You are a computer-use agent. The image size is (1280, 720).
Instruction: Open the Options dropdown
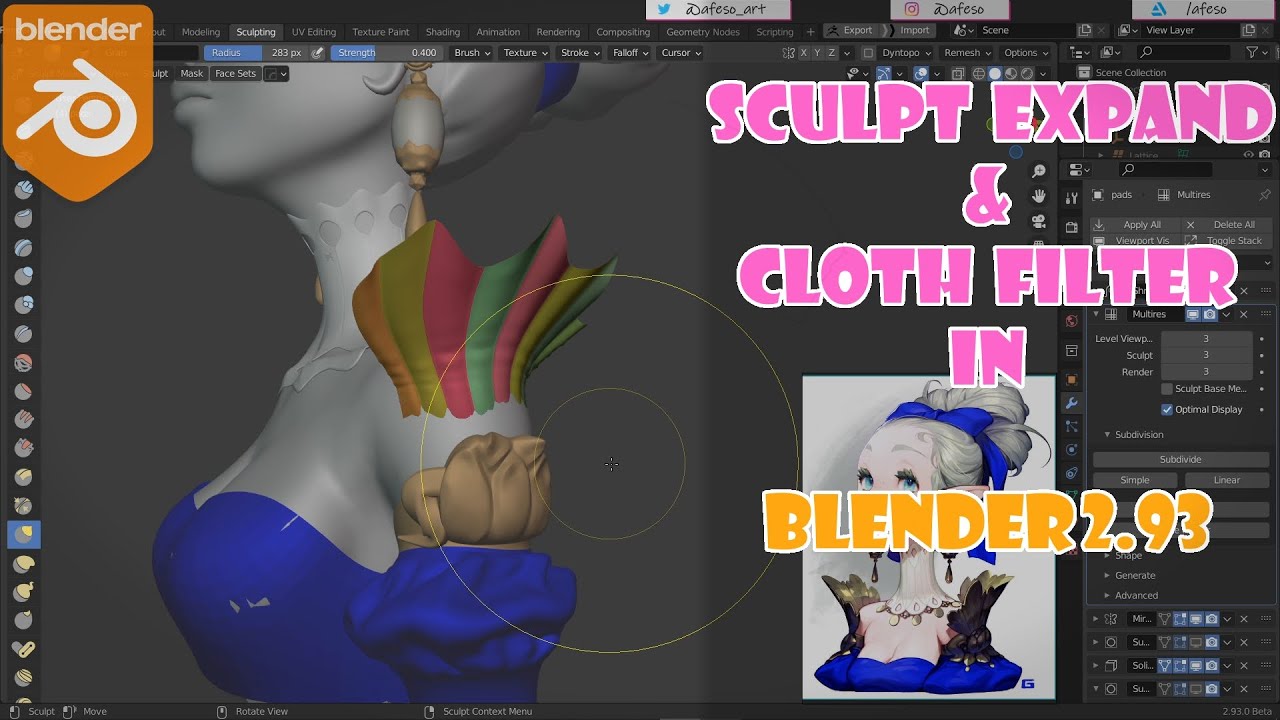click(1026, 53)
